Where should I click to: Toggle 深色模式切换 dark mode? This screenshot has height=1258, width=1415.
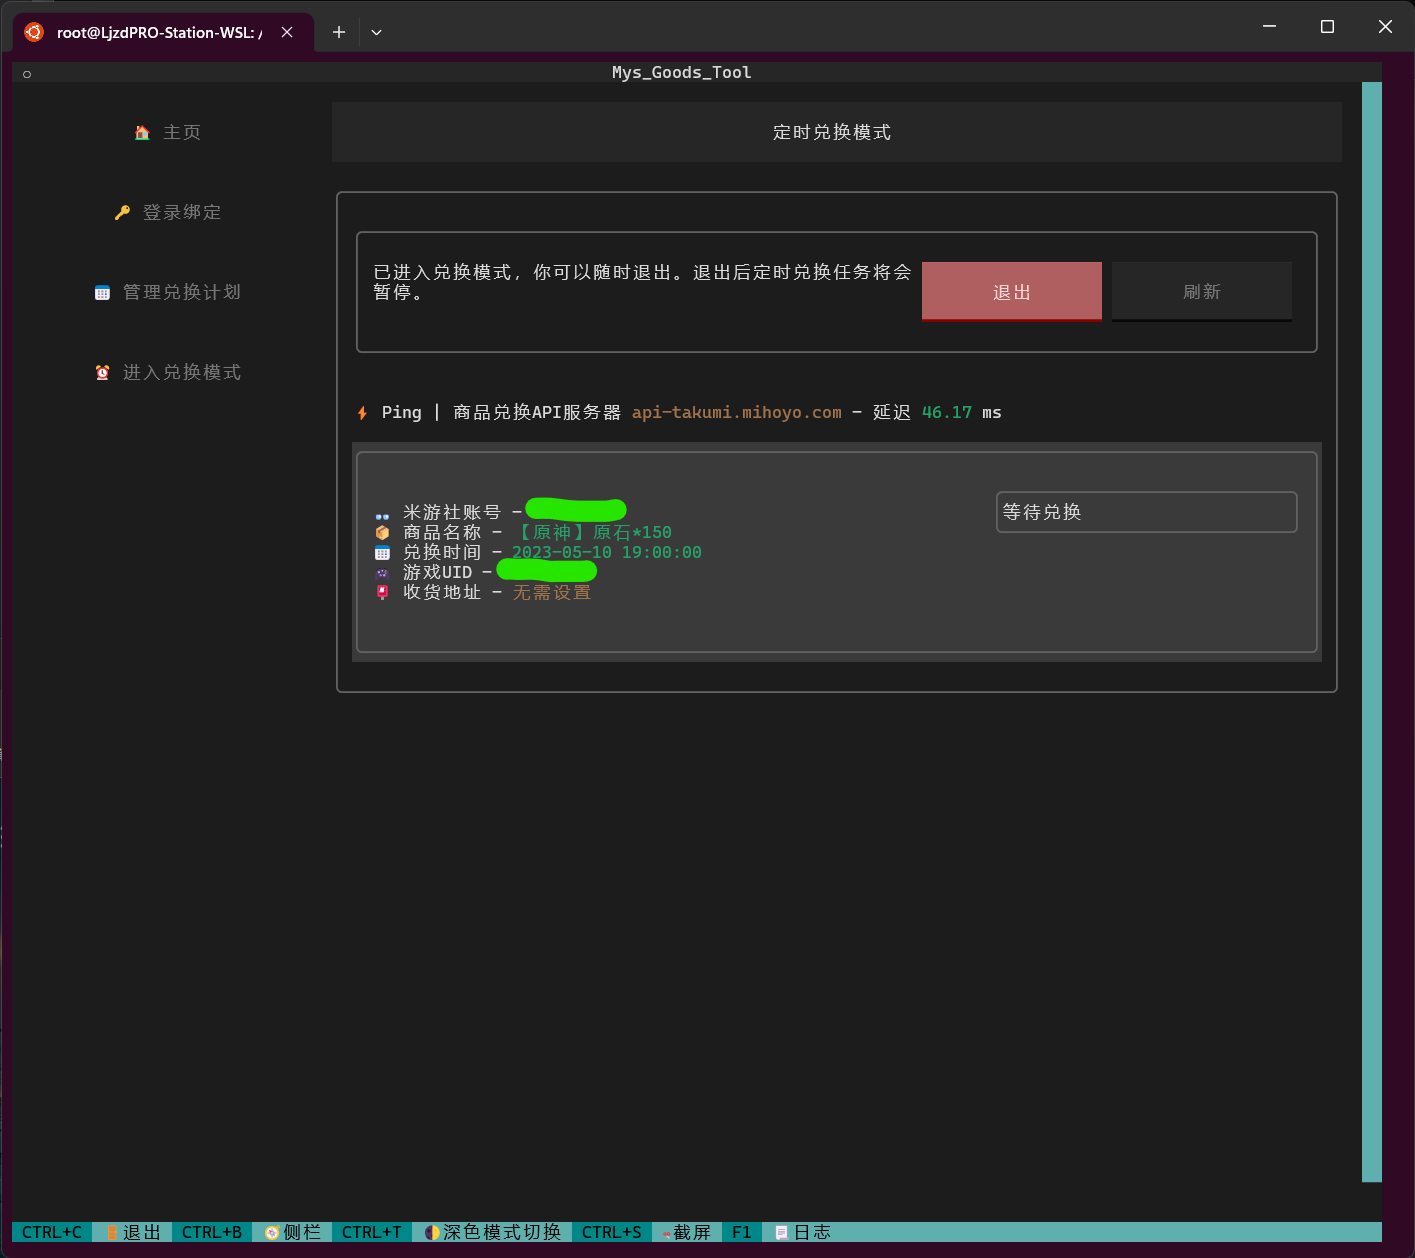coord(489,1232)
